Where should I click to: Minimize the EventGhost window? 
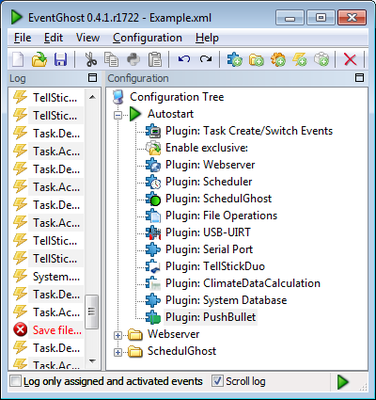[x=290, y=18]
